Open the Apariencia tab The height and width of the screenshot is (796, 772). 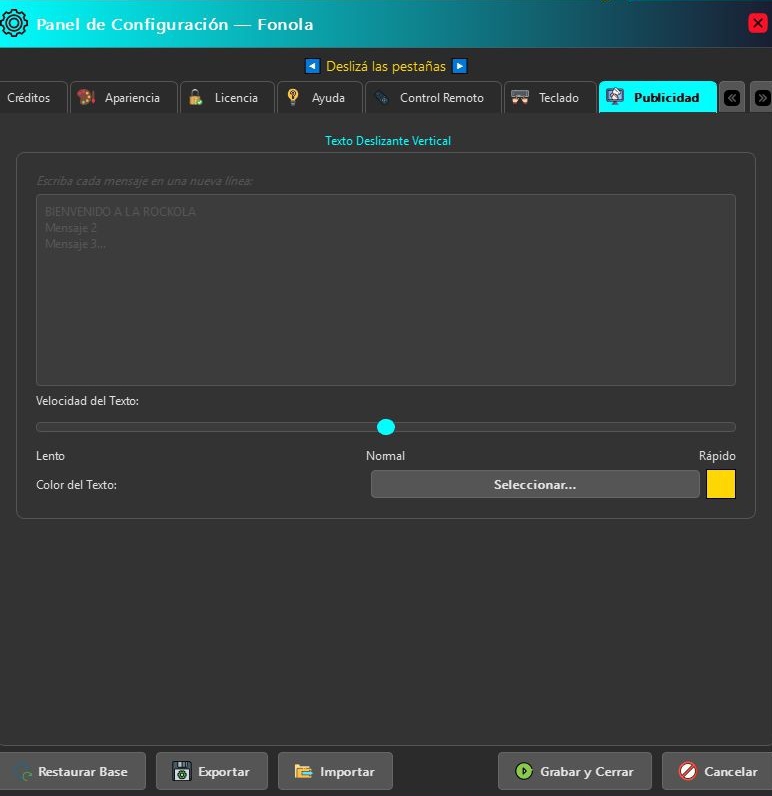pos(124,97)
